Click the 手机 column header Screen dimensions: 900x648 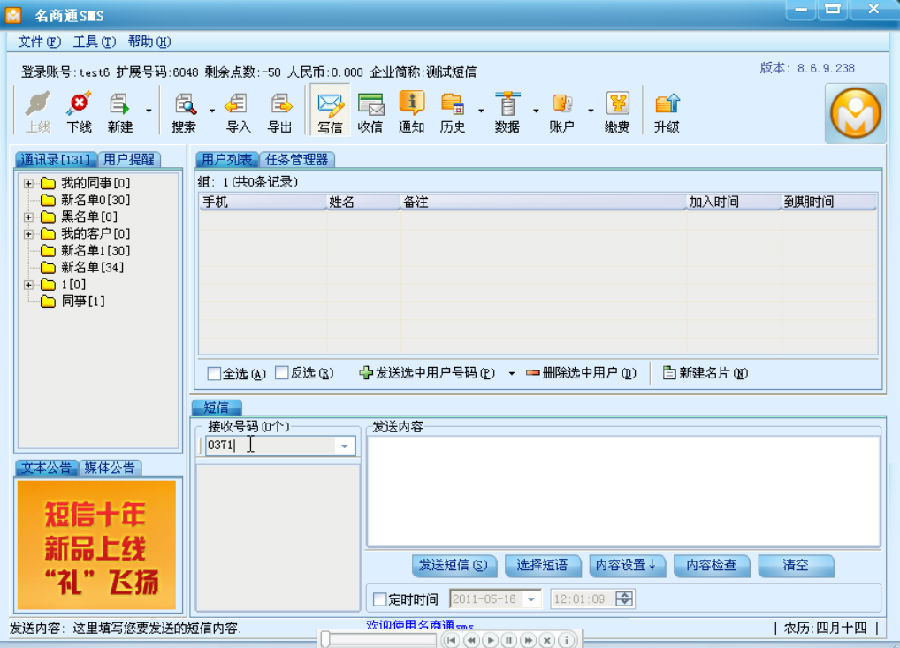tap(263, 202)
